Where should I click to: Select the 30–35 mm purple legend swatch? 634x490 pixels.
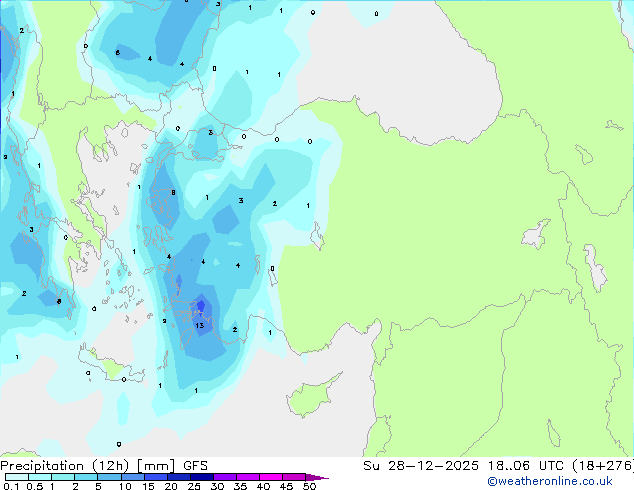point(225,477)
